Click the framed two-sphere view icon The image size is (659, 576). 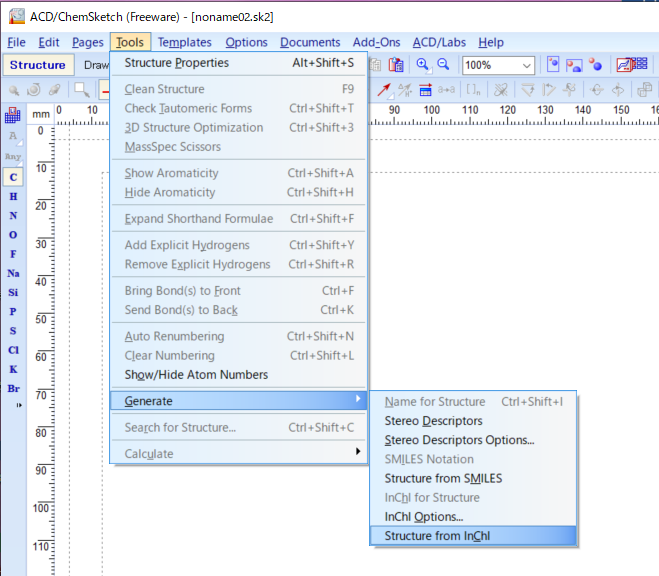click(574, 65)
